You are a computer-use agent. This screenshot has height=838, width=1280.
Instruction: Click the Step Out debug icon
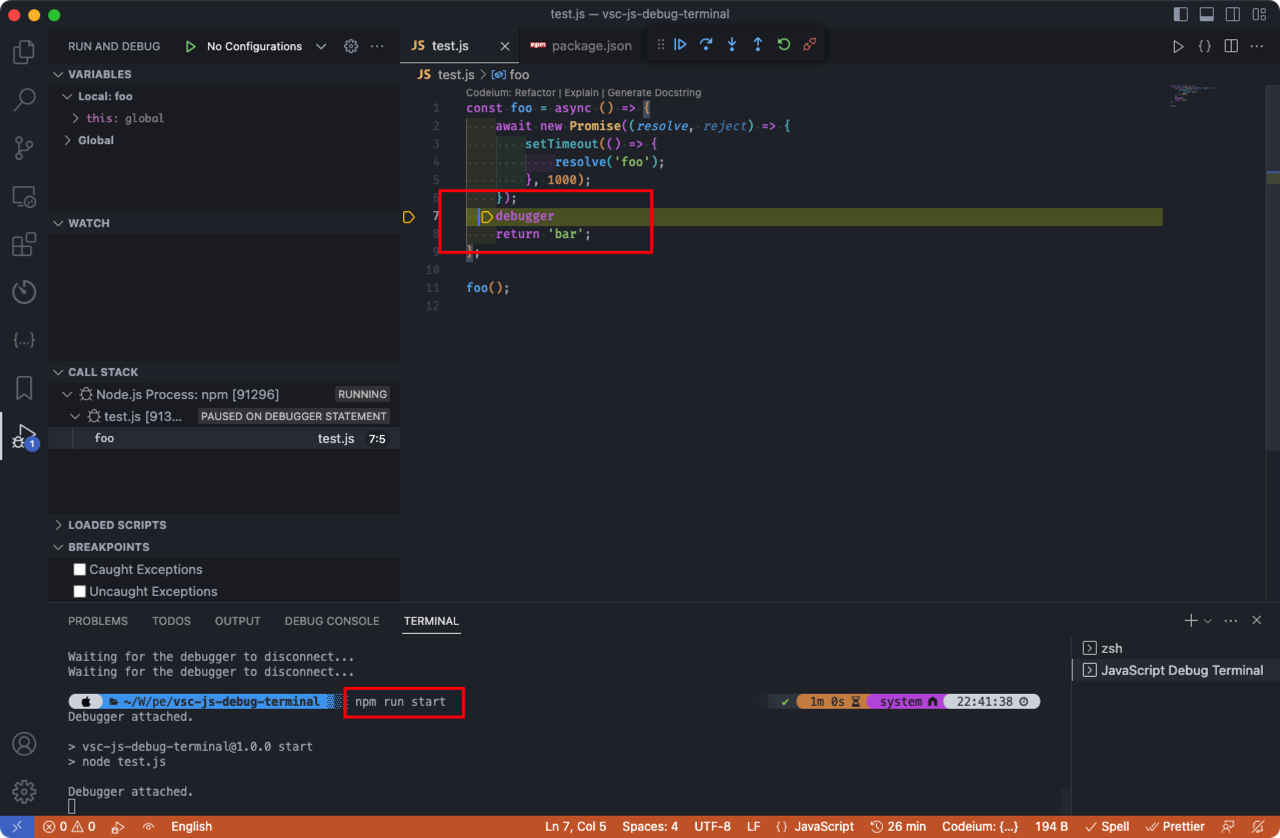pyautogui.click(x=758, y=45)
